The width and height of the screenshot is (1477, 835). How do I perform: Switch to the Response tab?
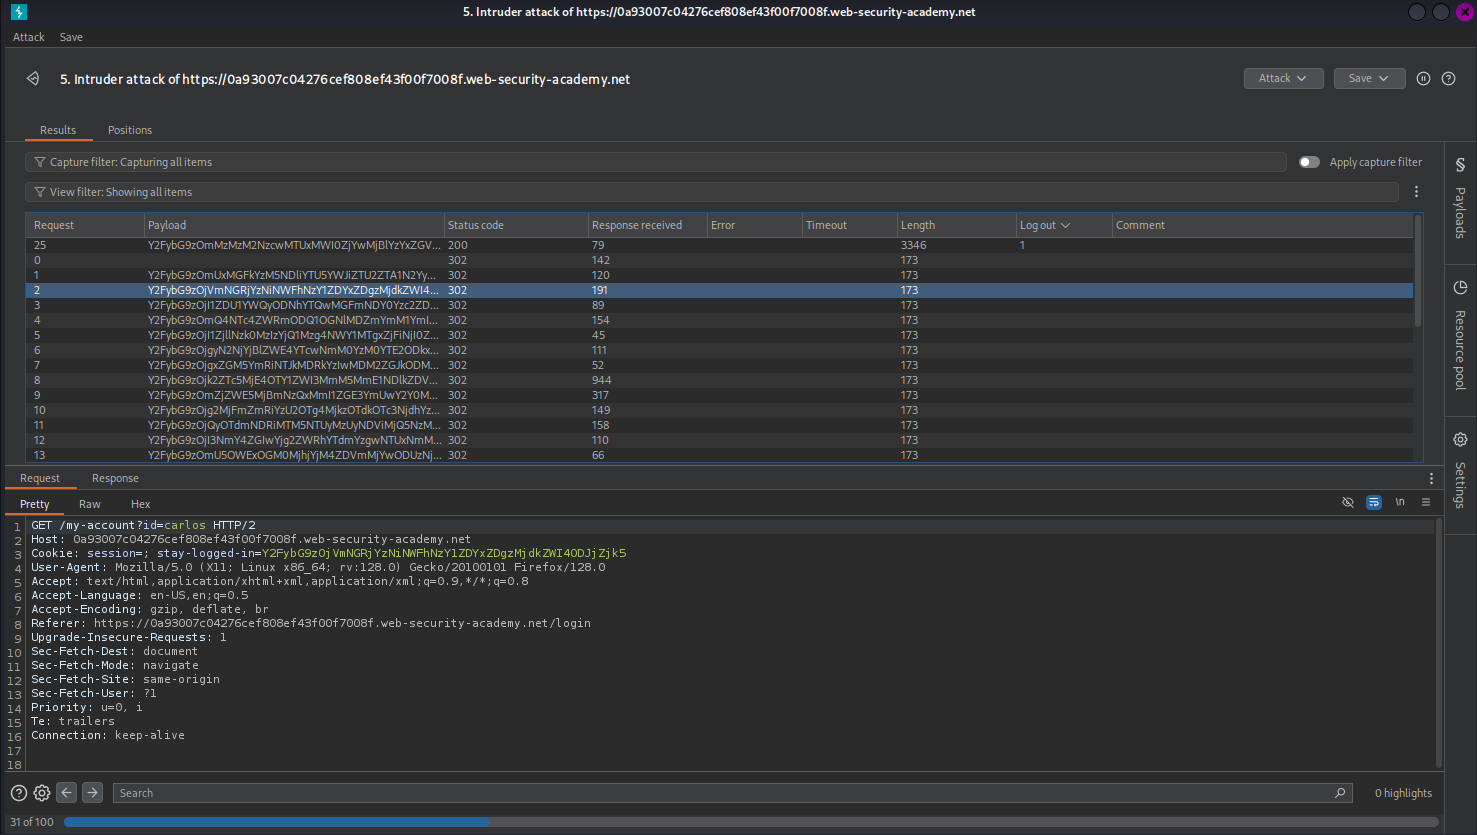pos(115,478)
